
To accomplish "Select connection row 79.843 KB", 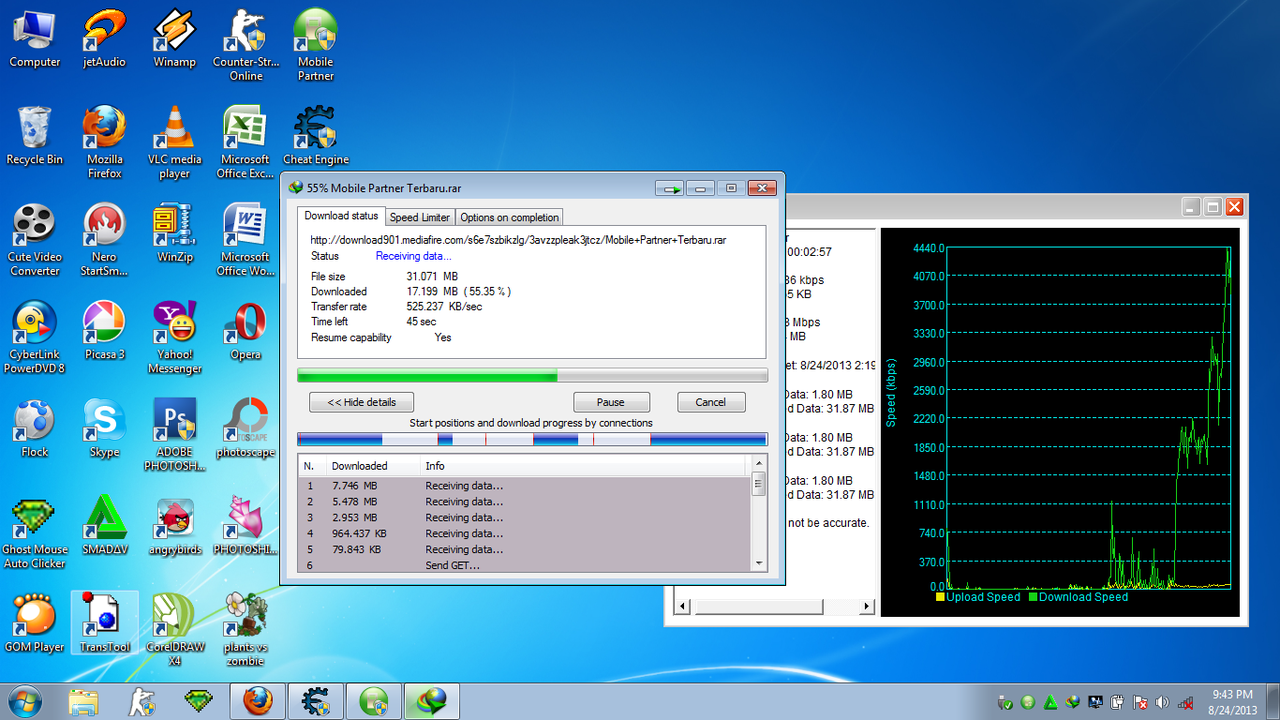I will pos(525,550).
